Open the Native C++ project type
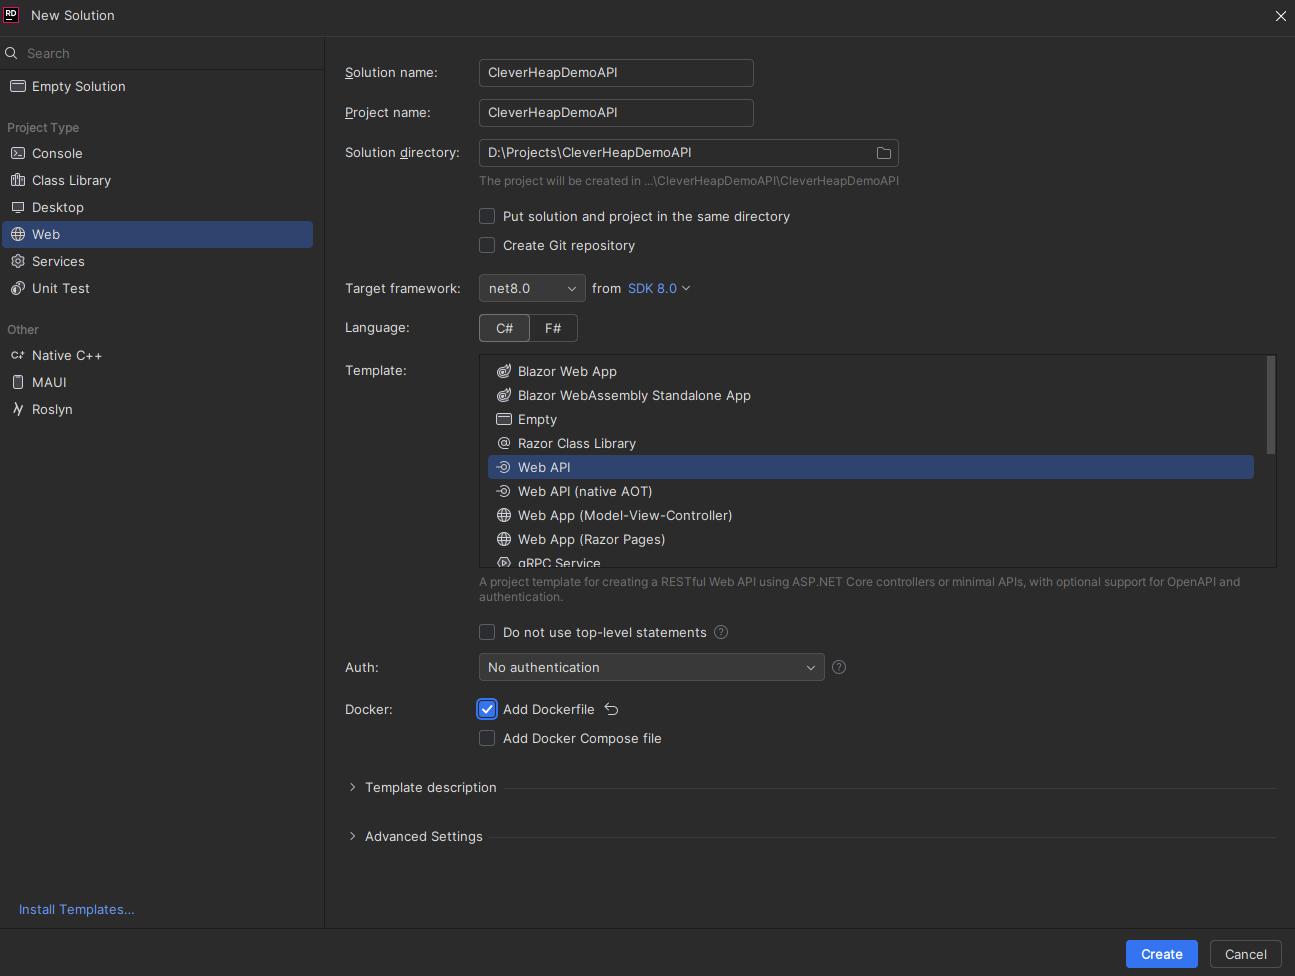This screenshot has height=976, width=1295. (x=64, y=355)
